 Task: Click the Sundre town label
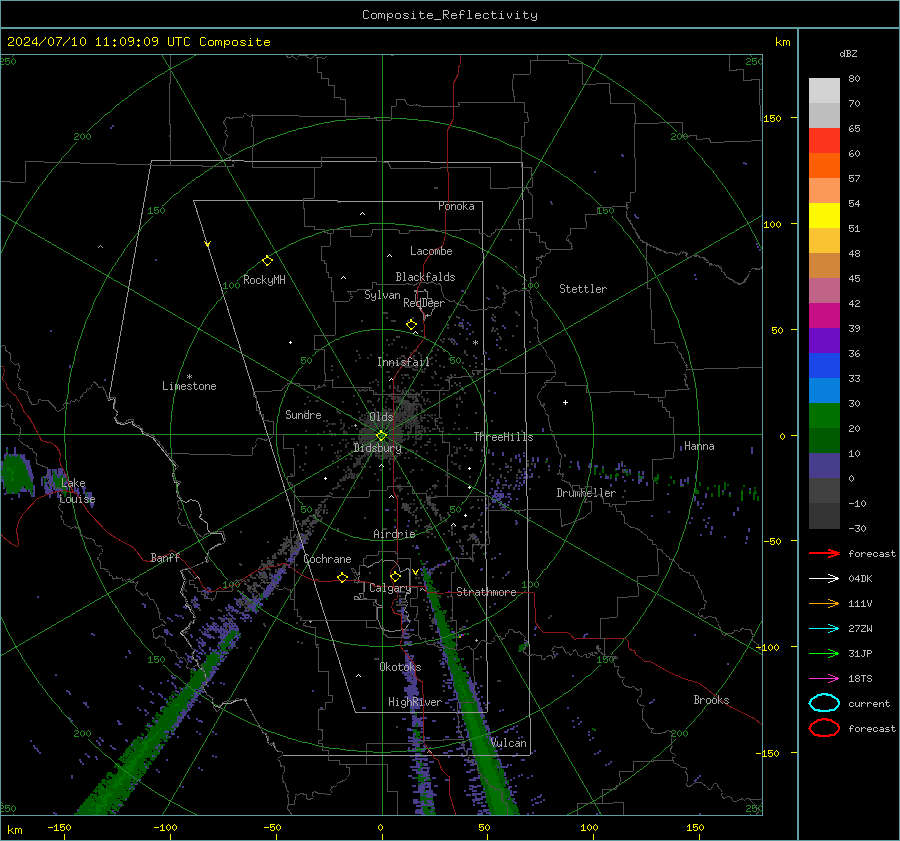point(303,414)
